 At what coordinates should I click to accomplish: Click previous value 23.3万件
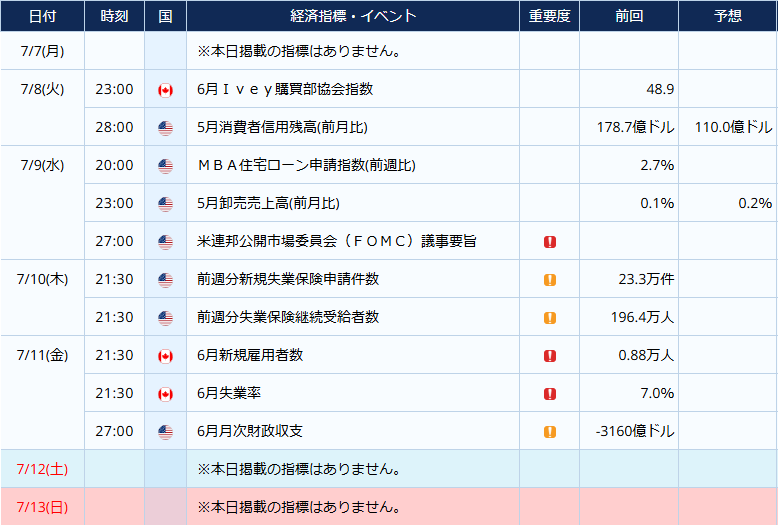click(x=646, y=279)
